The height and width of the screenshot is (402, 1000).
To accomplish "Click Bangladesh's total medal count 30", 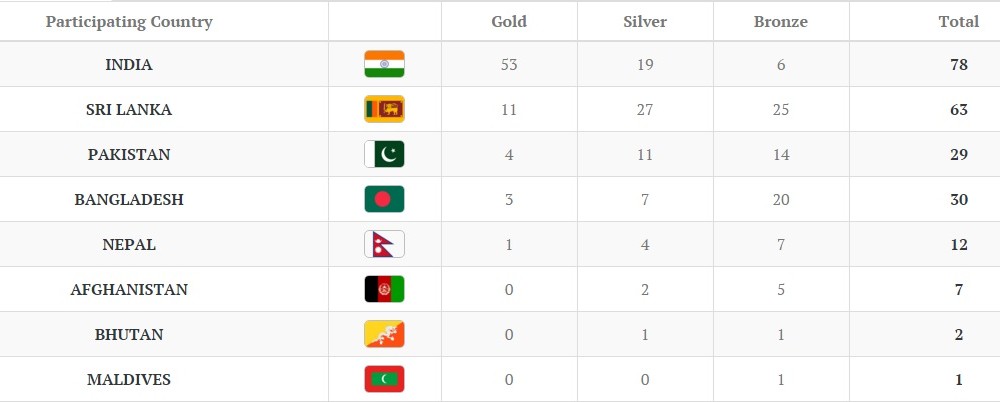I will tap(959, 200).
